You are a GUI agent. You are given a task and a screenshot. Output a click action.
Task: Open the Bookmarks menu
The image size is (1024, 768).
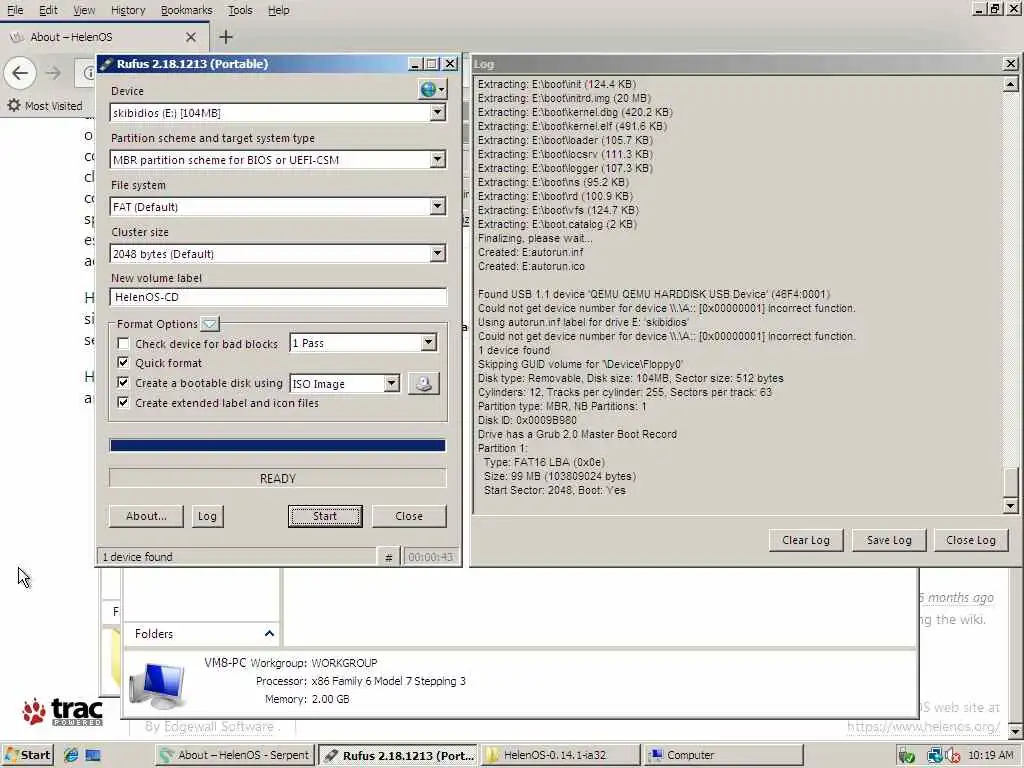point(187,10)
